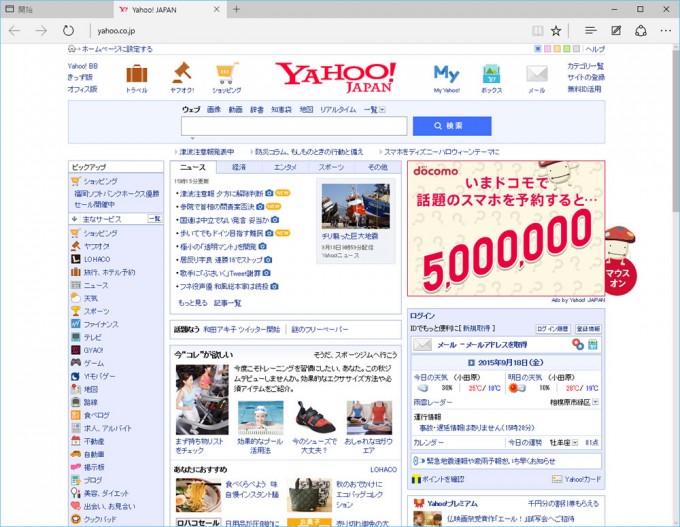Click the browser forward arrow

tap(41, 31)
